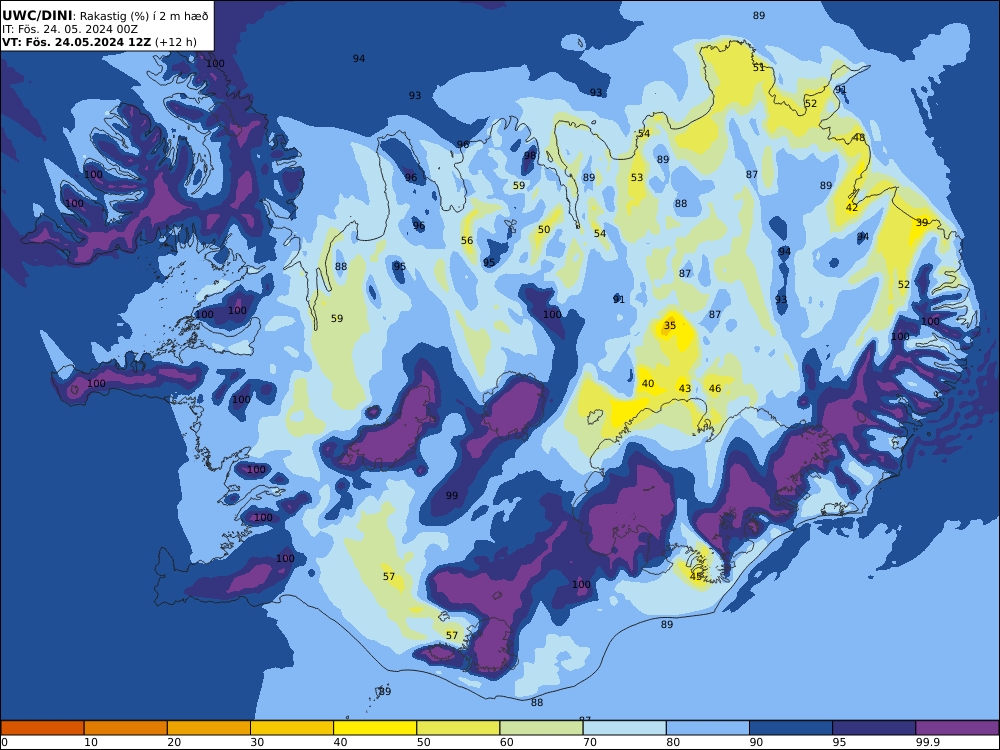
Task: Click the legend label '40'
Action: click(x=341, y=742)
